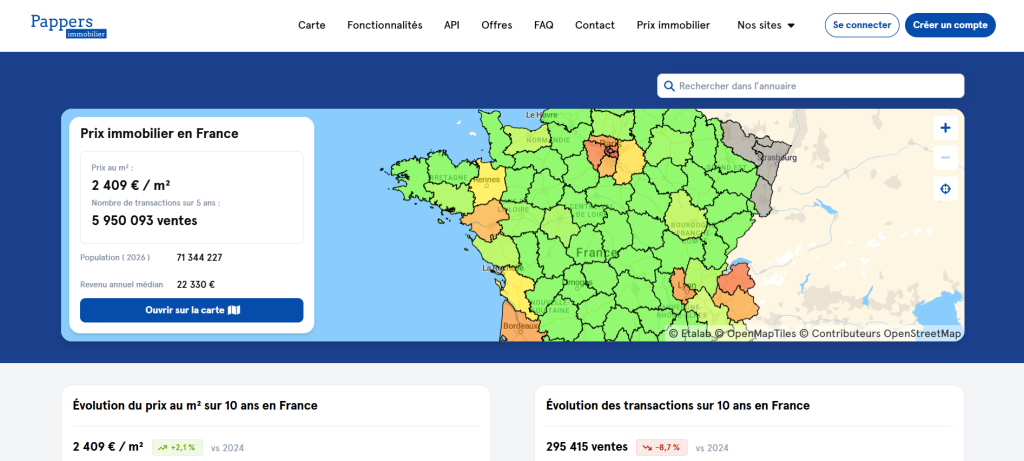Open the FAQ page
The image size is (1024, 461).
pos(543,25)
